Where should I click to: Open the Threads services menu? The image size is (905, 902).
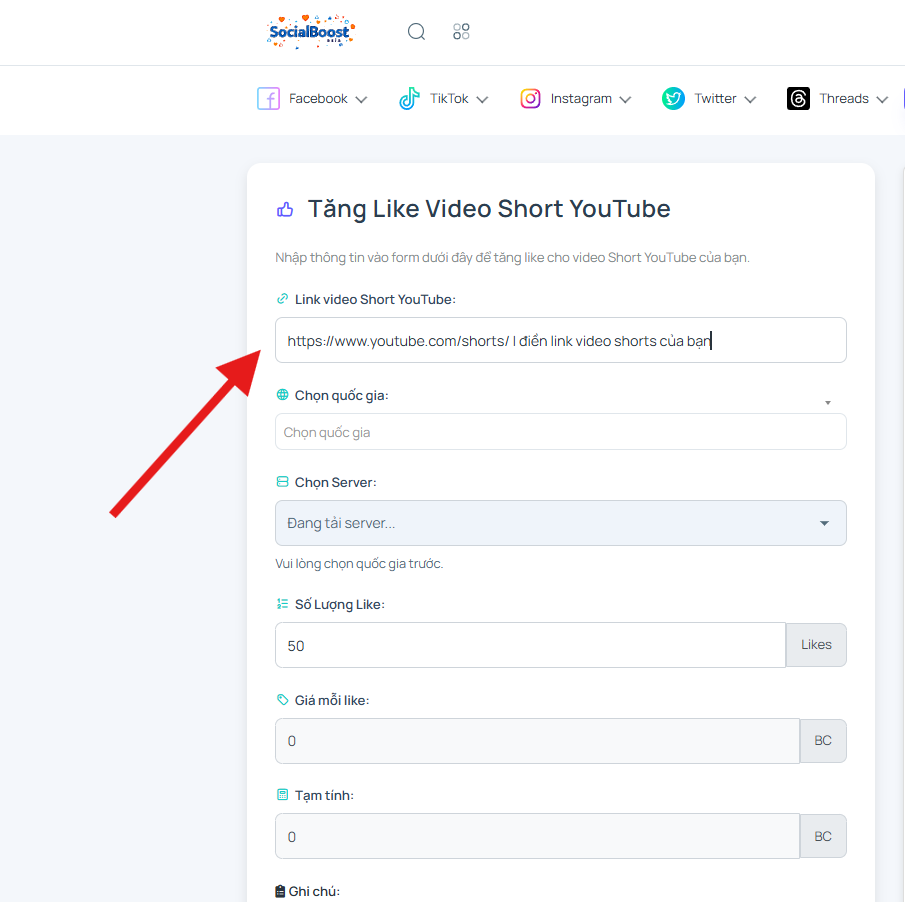click(837, 99)
